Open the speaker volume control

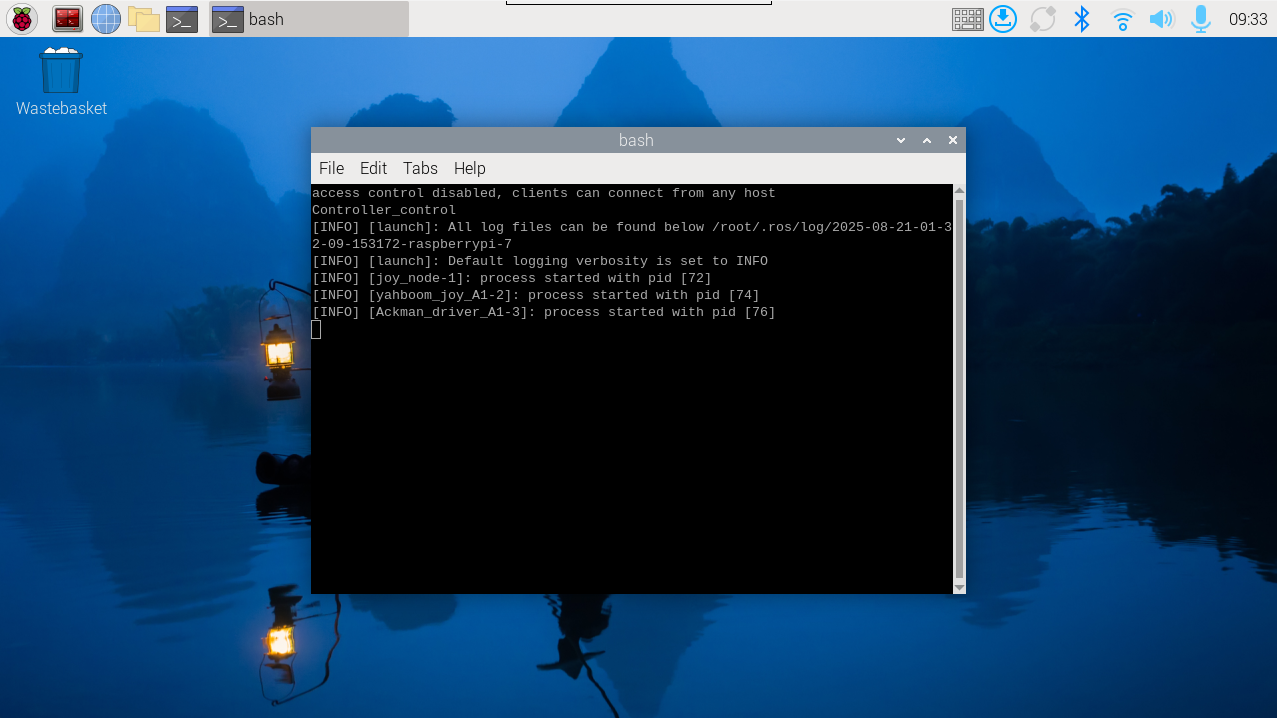1160,19
